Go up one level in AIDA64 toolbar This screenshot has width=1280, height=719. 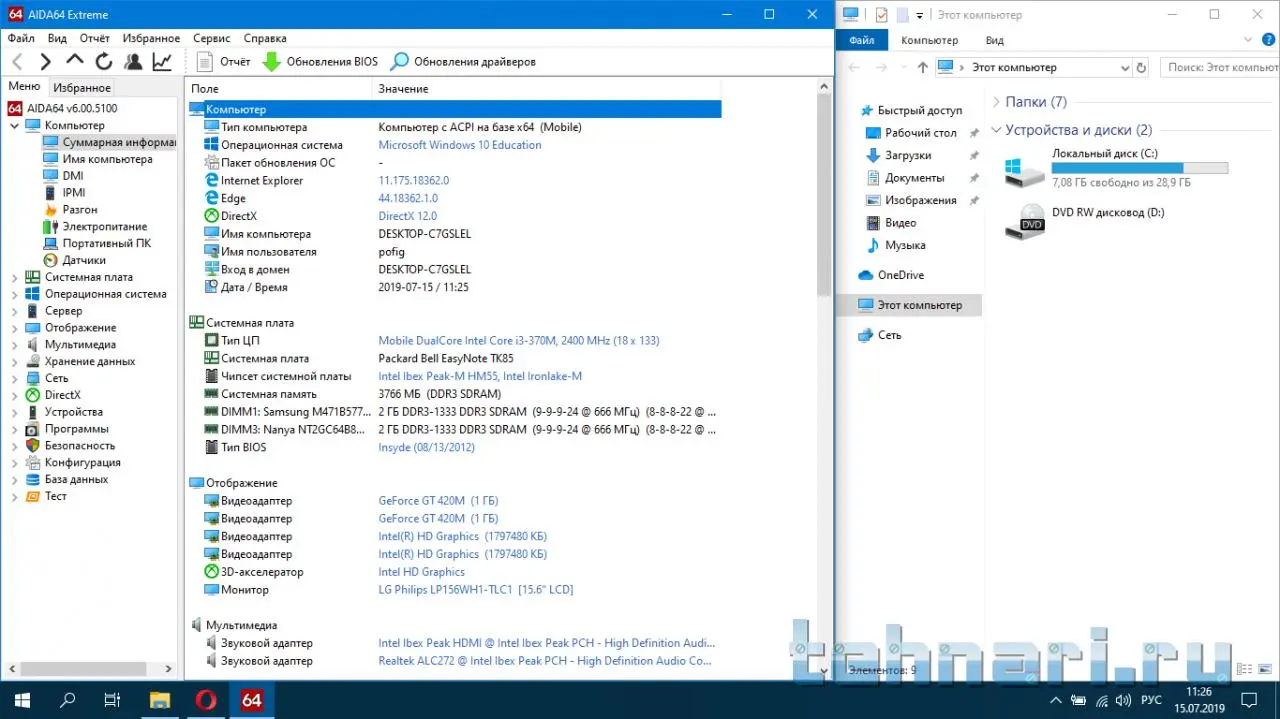tap(75, 61)
